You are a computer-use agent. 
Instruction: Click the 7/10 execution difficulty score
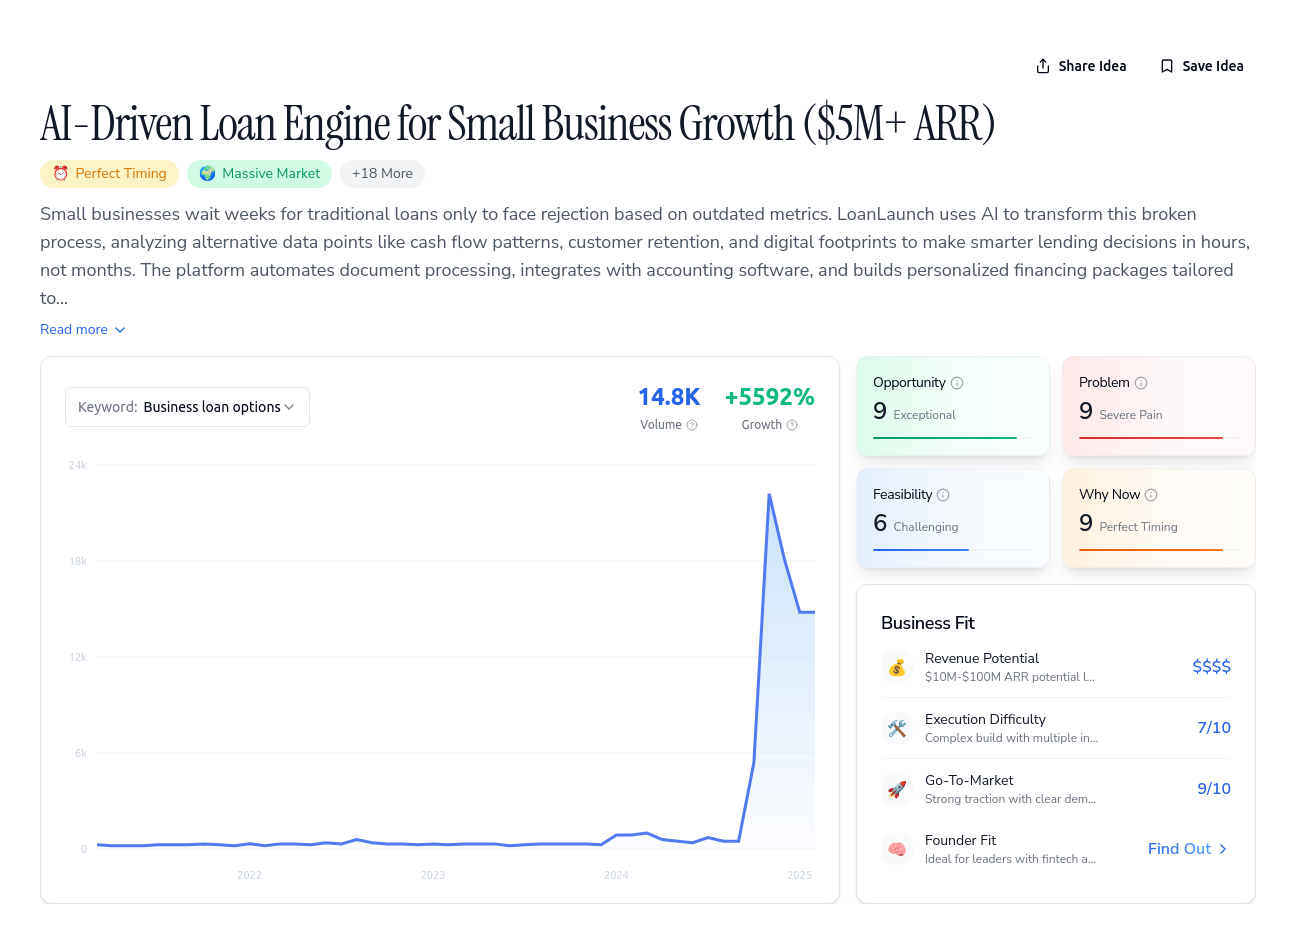[x=1214, y=728]
